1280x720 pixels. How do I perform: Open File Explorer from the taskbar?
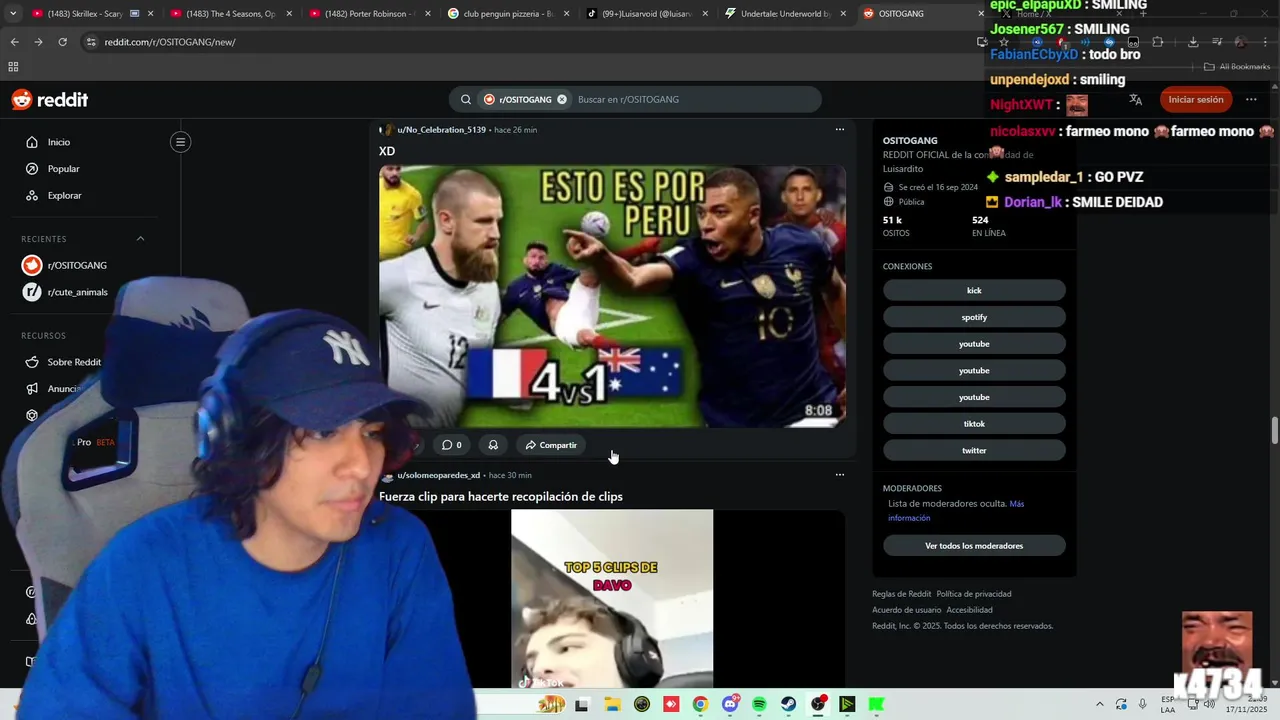(612, 705)
